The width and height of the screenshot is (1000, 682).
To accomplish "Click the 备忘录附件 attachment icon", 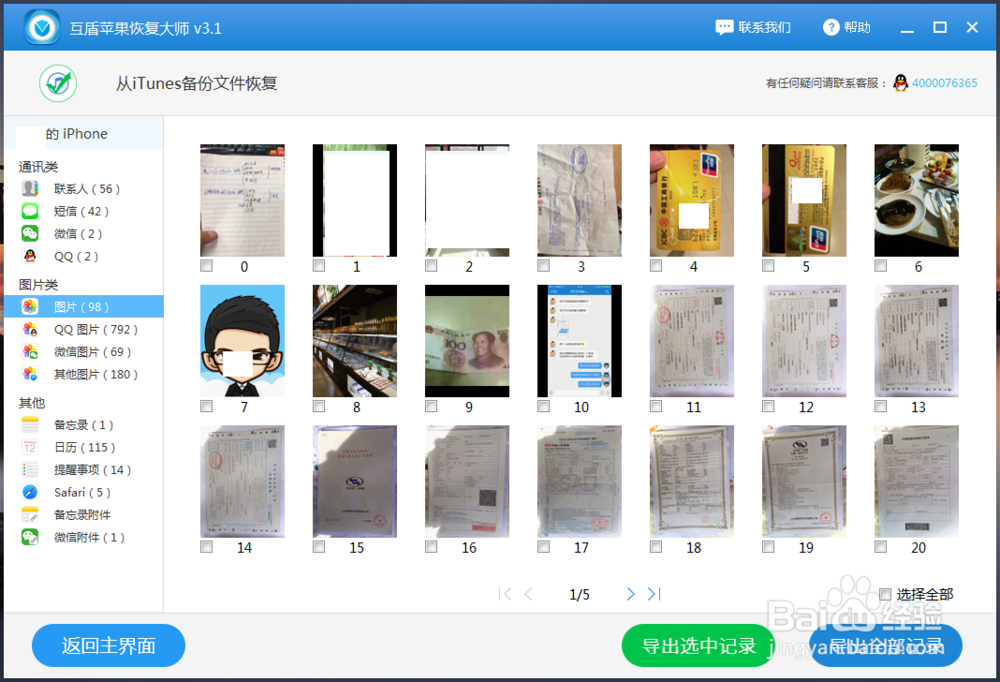I will point(30,514).
